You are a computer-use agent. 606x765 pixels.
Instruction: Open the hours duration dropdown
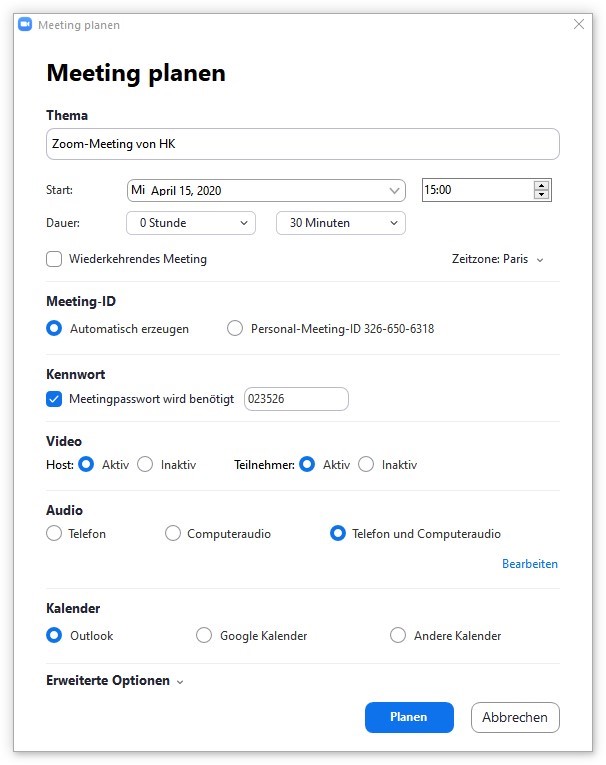point(191,223)
